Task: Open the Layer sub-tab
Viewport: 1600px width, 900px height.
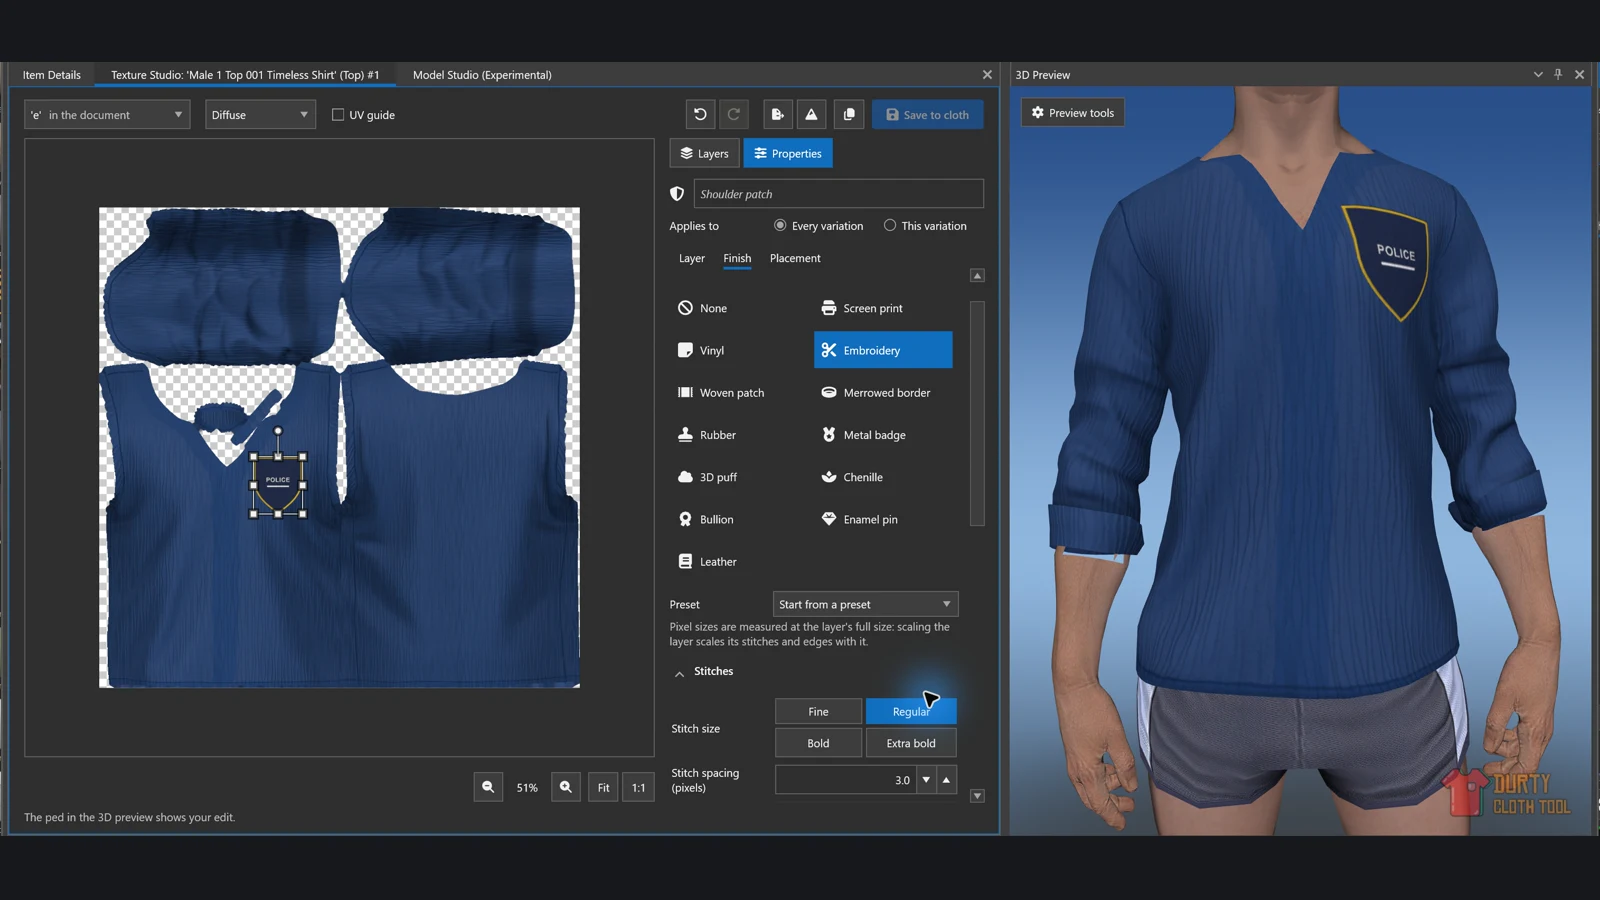Action: pyautogui.click(x=692, y=258)
